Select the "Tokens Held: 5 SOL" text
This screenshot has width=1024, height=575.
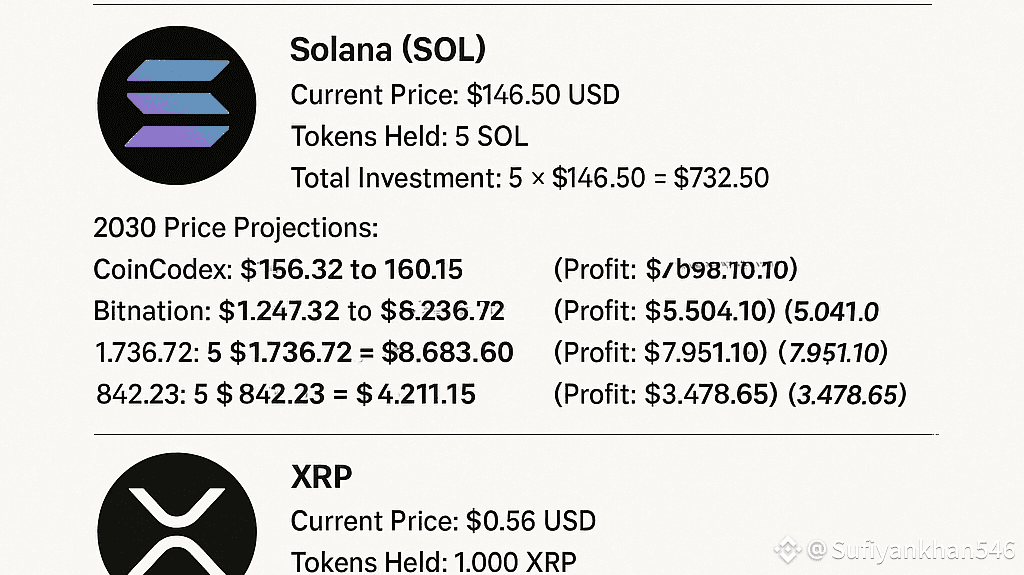point(409,137)
